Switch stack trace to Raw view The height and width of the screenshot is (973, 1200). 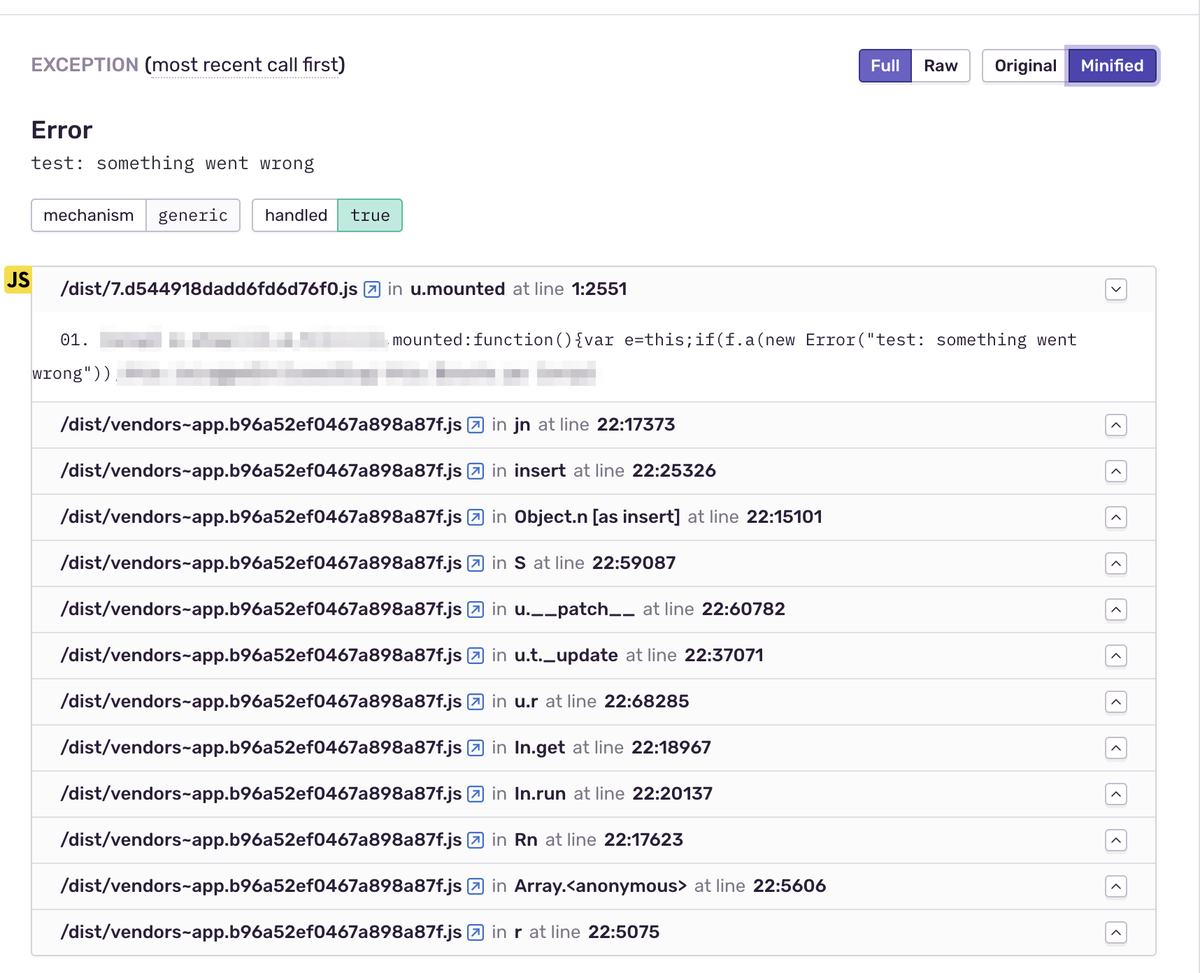coord(940,66)
